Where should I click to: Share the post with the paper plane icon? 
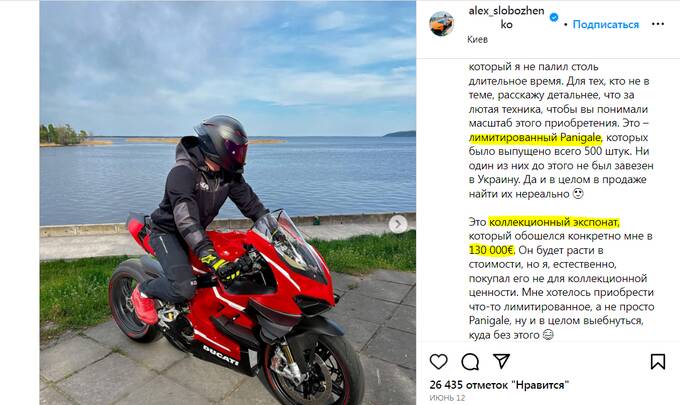(x=501, y=361)
